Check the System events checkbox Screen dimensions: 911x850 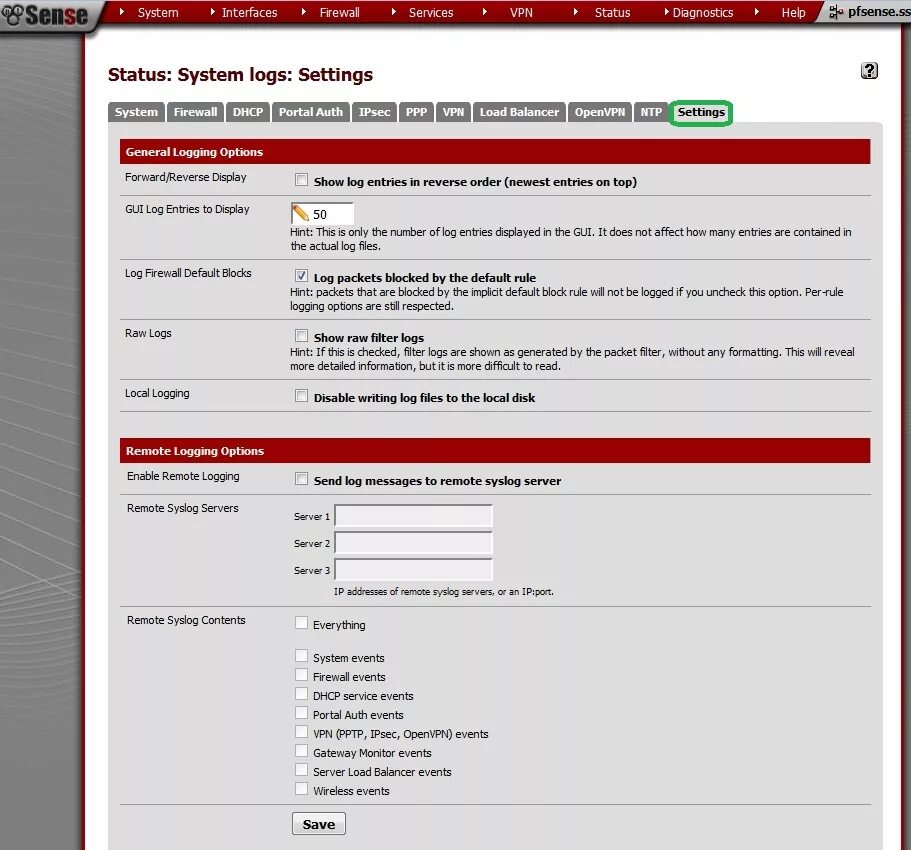tap(301, 657)
